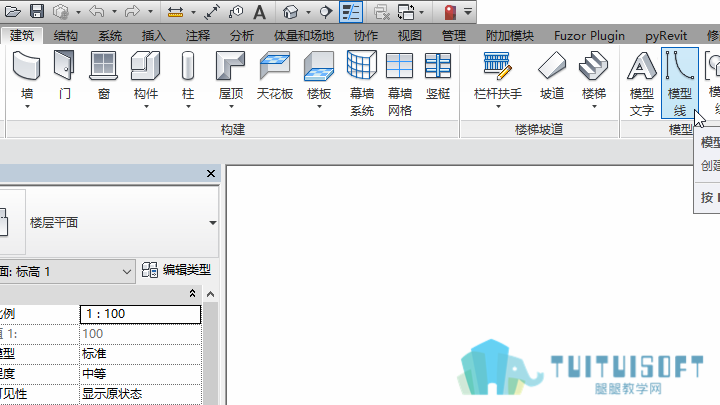Switch to the 附加模块 ribbon tab
The image size is (720, 405).
(x=510, y=36)
